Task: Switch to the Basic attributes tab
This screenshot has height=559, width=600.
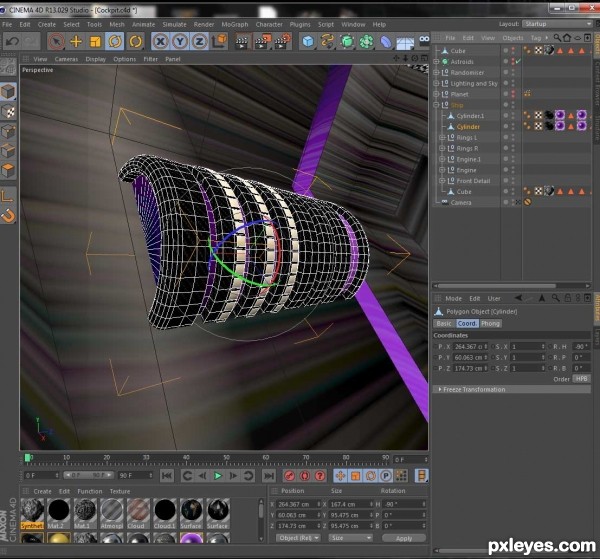Action: point(444,323)
